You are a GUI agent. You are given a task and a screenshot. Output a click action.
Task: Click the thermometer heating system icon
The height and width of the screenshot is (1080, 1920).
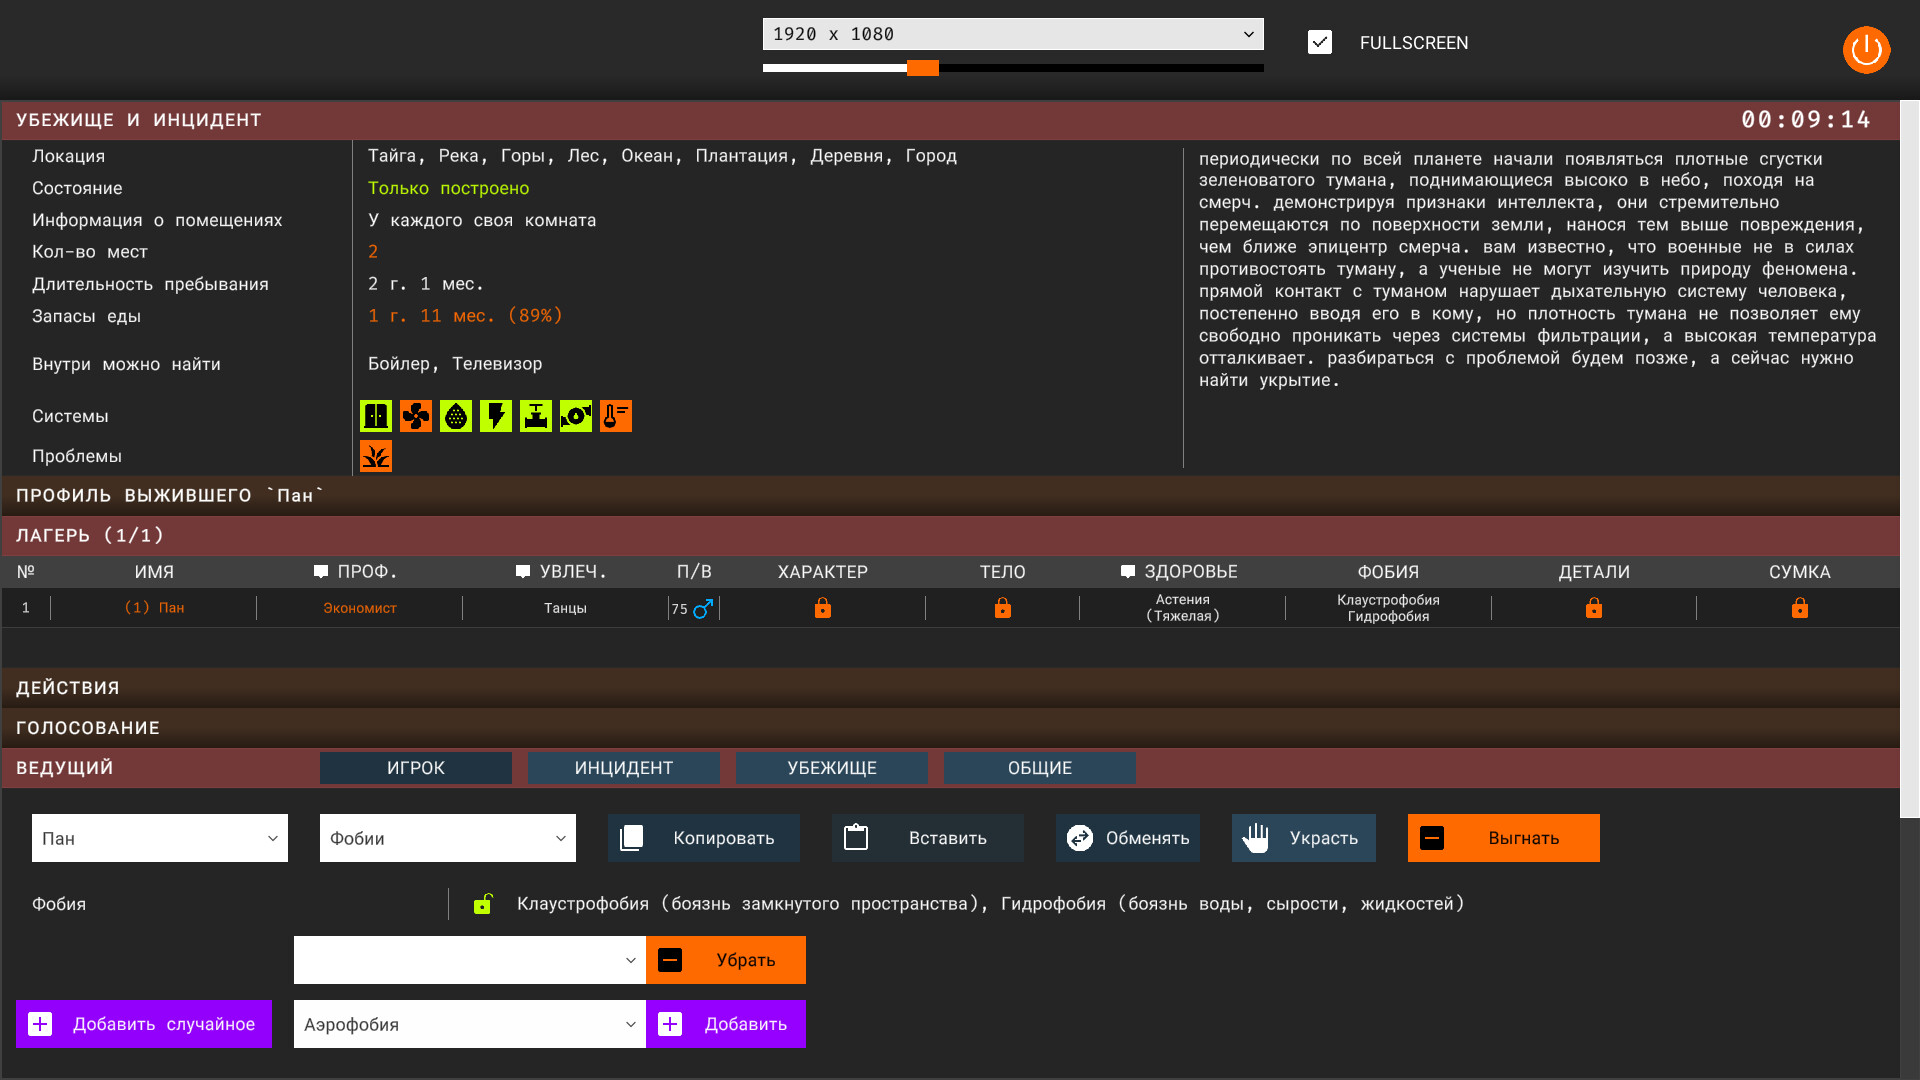pyautogui.click(x=615, y=416)
